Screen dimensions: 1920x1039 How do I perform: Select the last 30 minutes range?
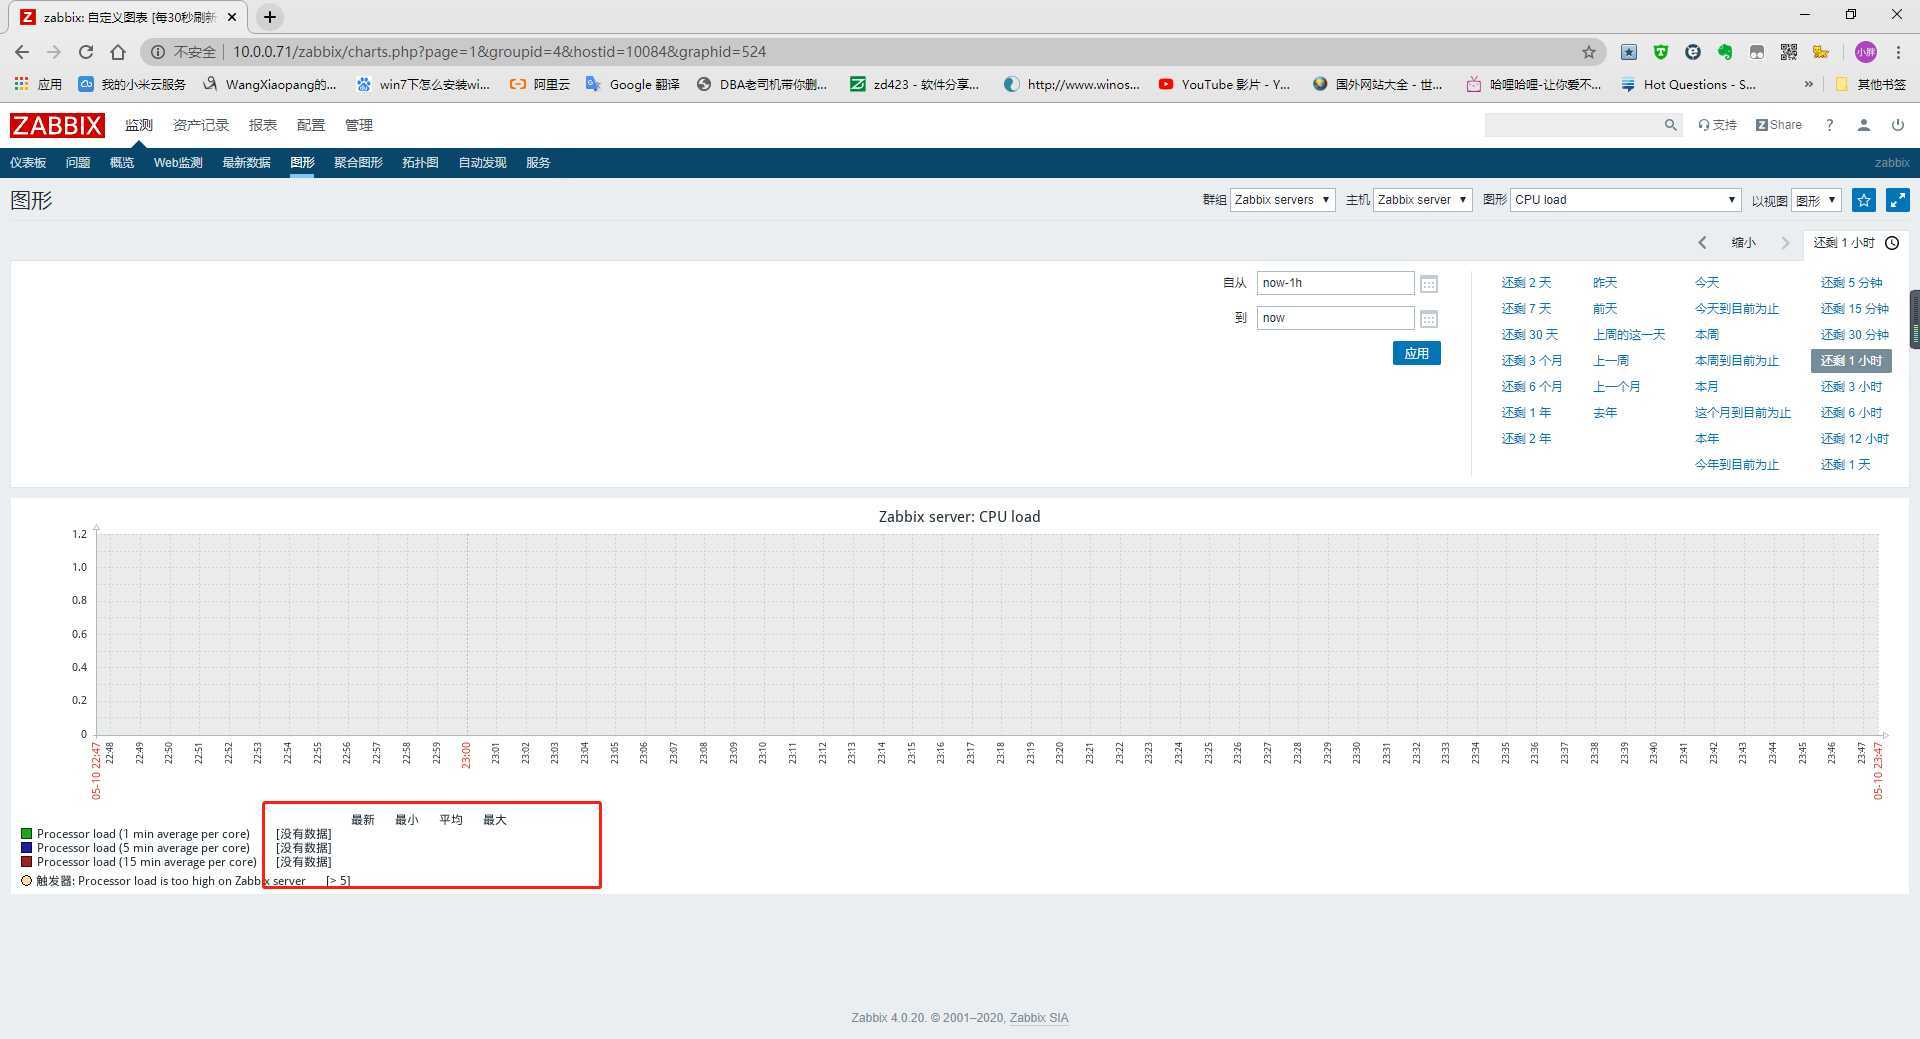[1854, 335]
